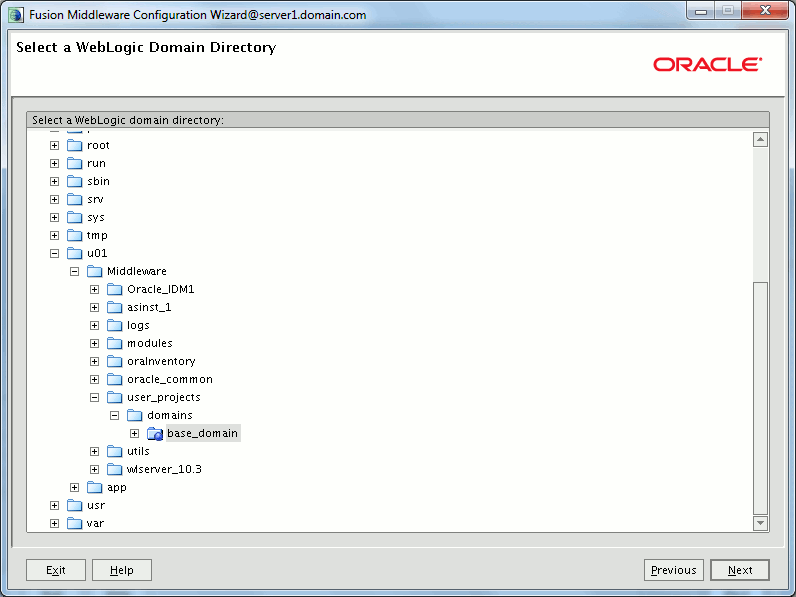Screen dimensions: 796x597
Task: Expand the Oracle_IDM1 tree node
Action: pyautogui.click(x=94, y=289)
